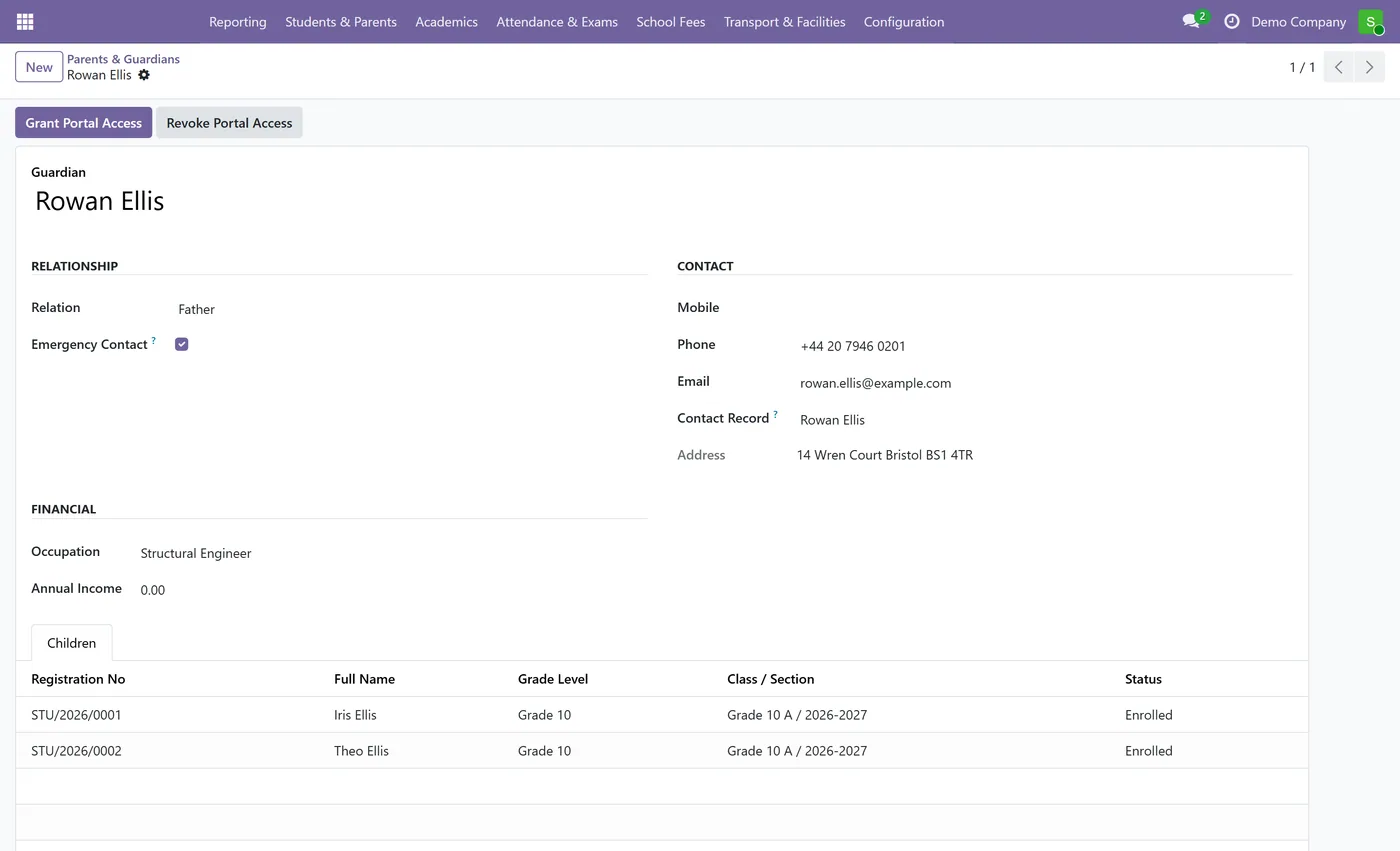Viewport: 1400px width, 851px height.
Task: Open the Iris Ellis child row
Action: point(662,715)
